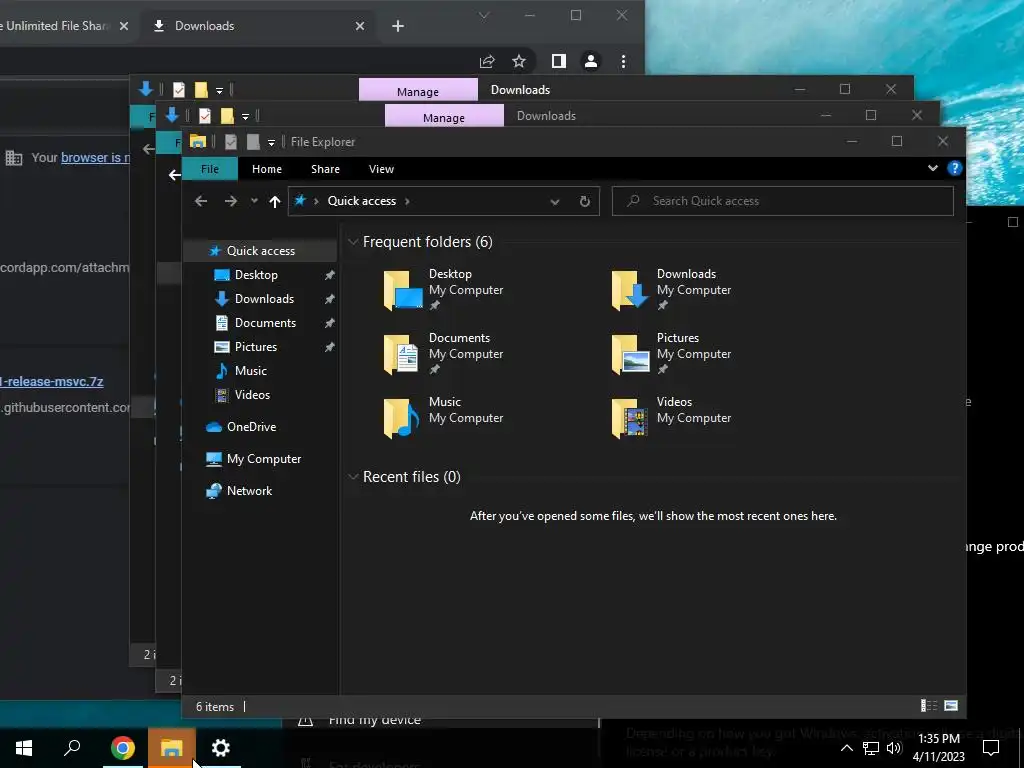
Task: Click the star root chevron in address bar
Action: point(316,201)
